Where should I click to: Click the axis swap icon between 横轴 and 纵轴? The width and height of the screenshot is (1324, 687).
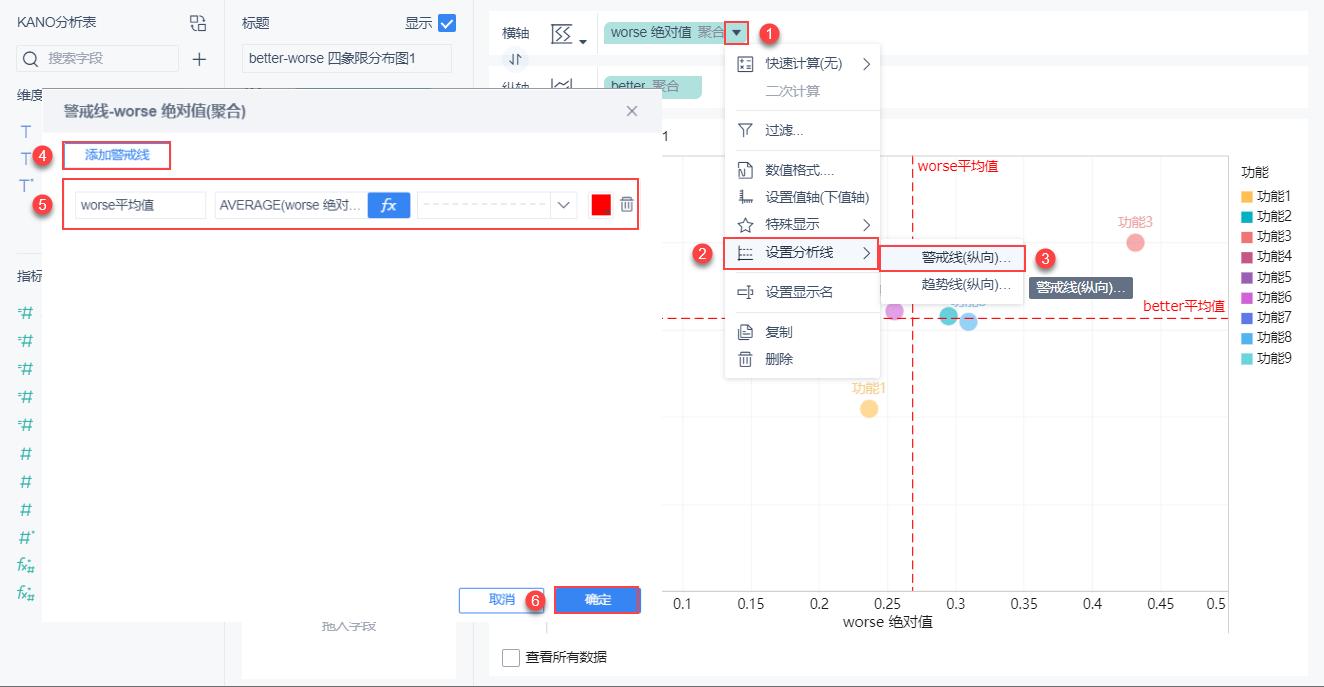pyautogui.click(x=515, y=59)
